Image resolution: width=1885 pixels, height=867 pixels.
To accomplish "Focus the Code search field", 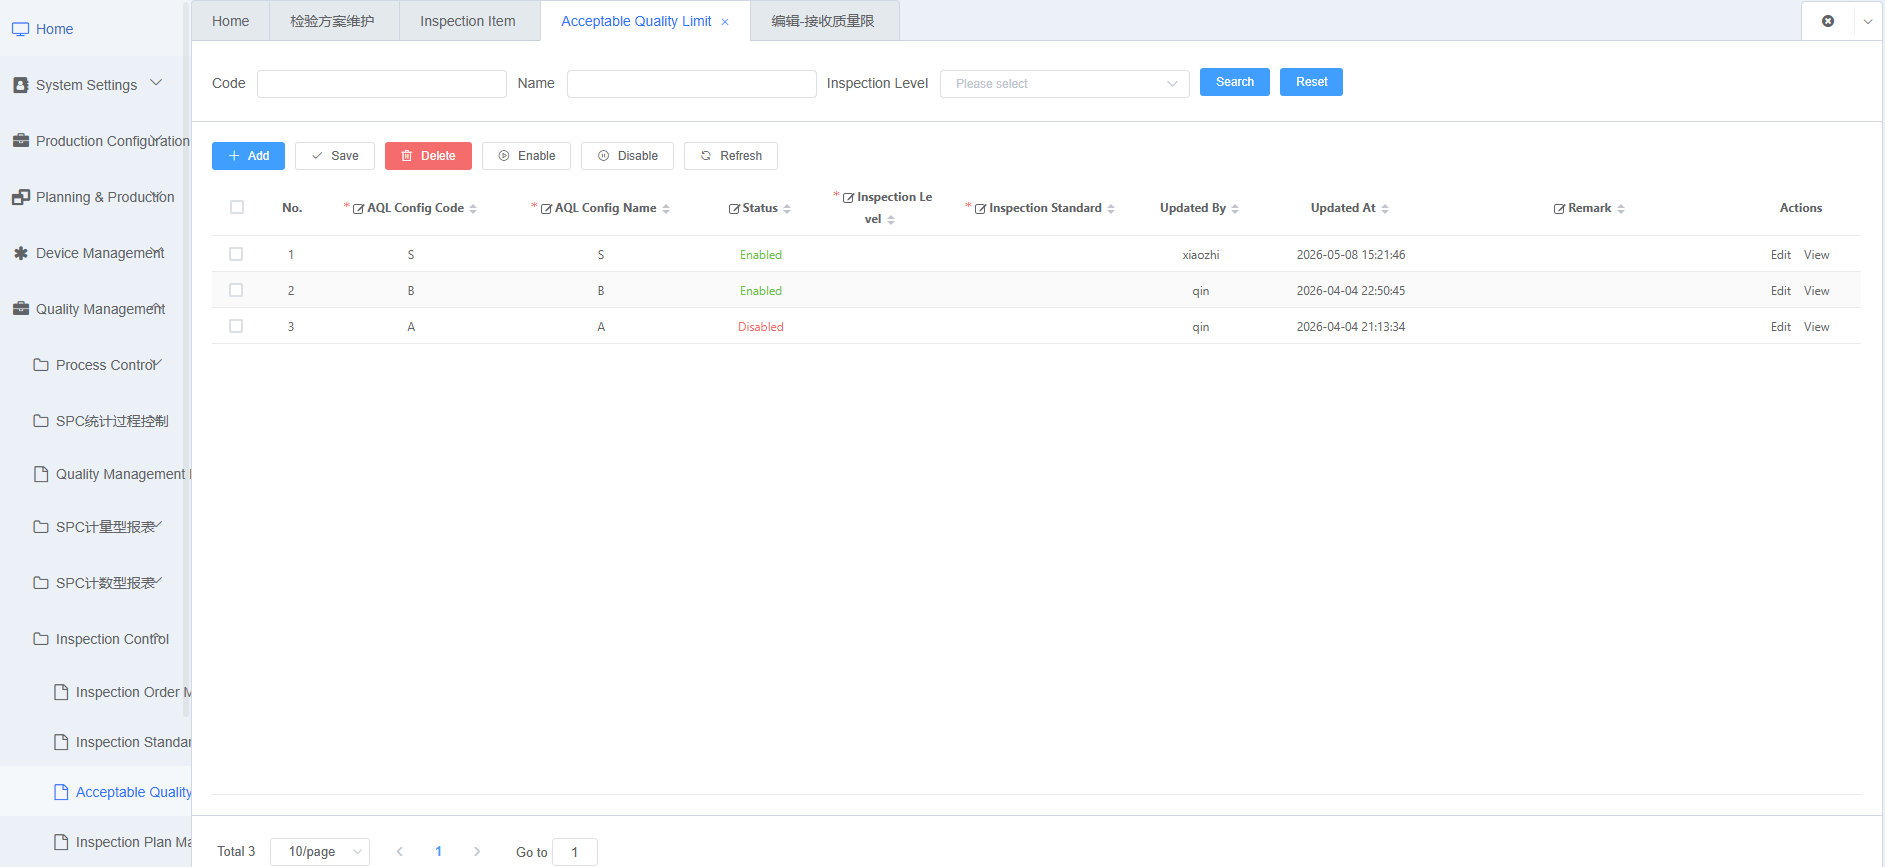I will [x=382, y=84].
